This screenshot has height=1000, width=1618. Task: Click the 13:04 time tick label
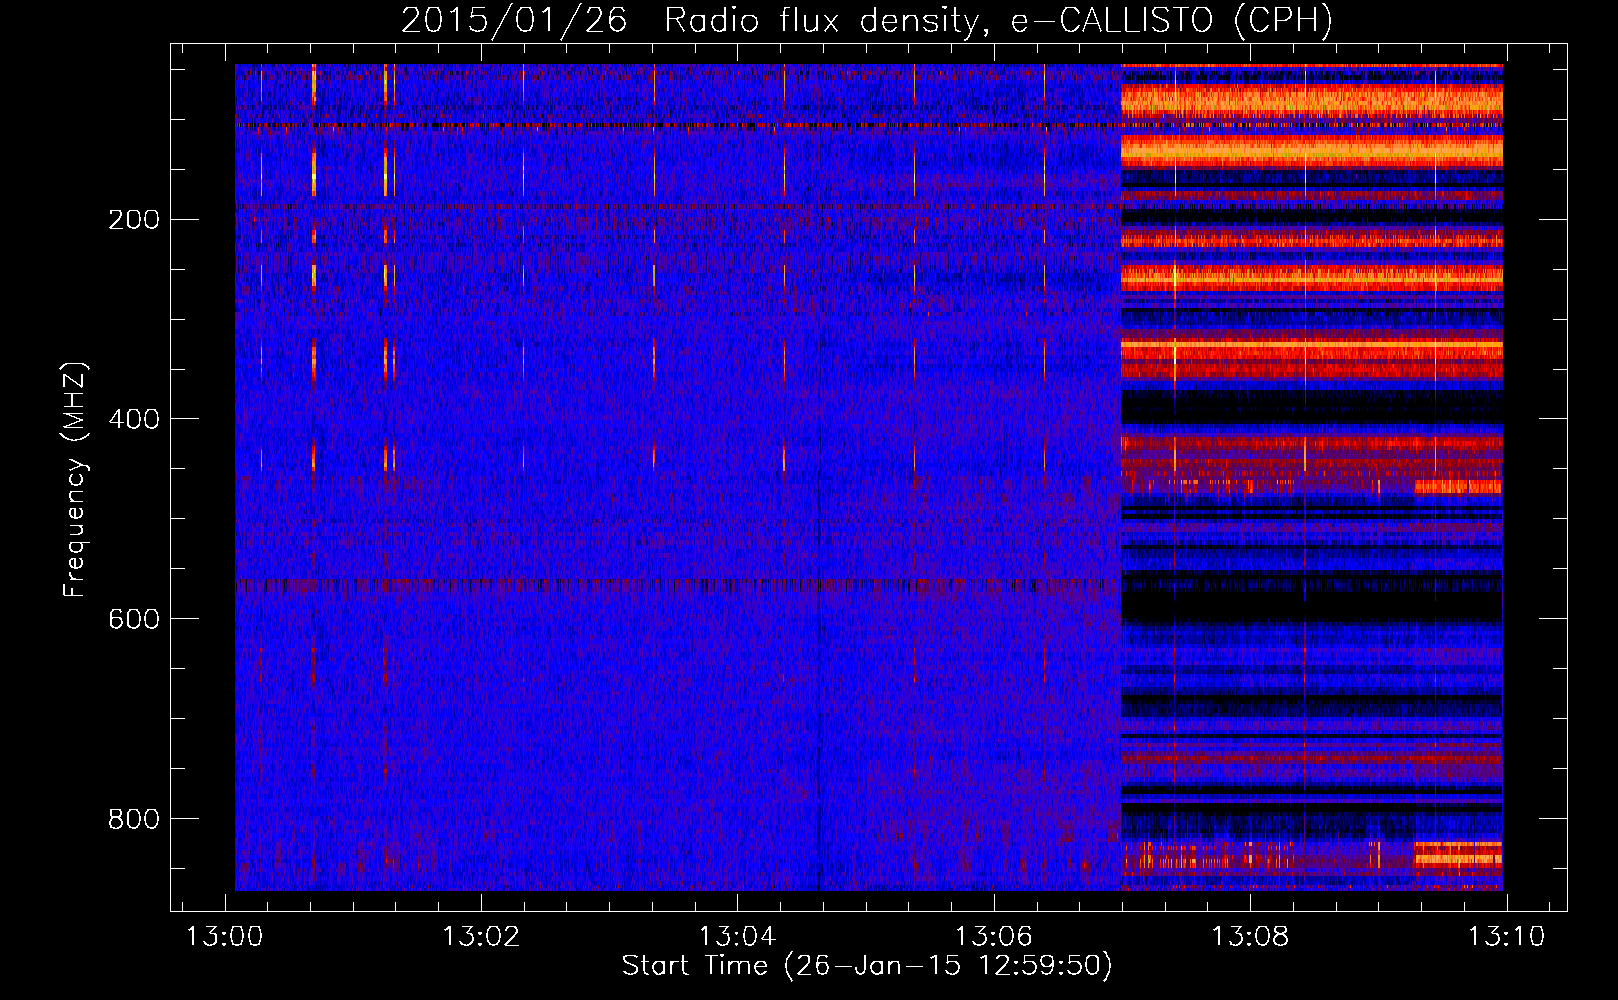738,937
